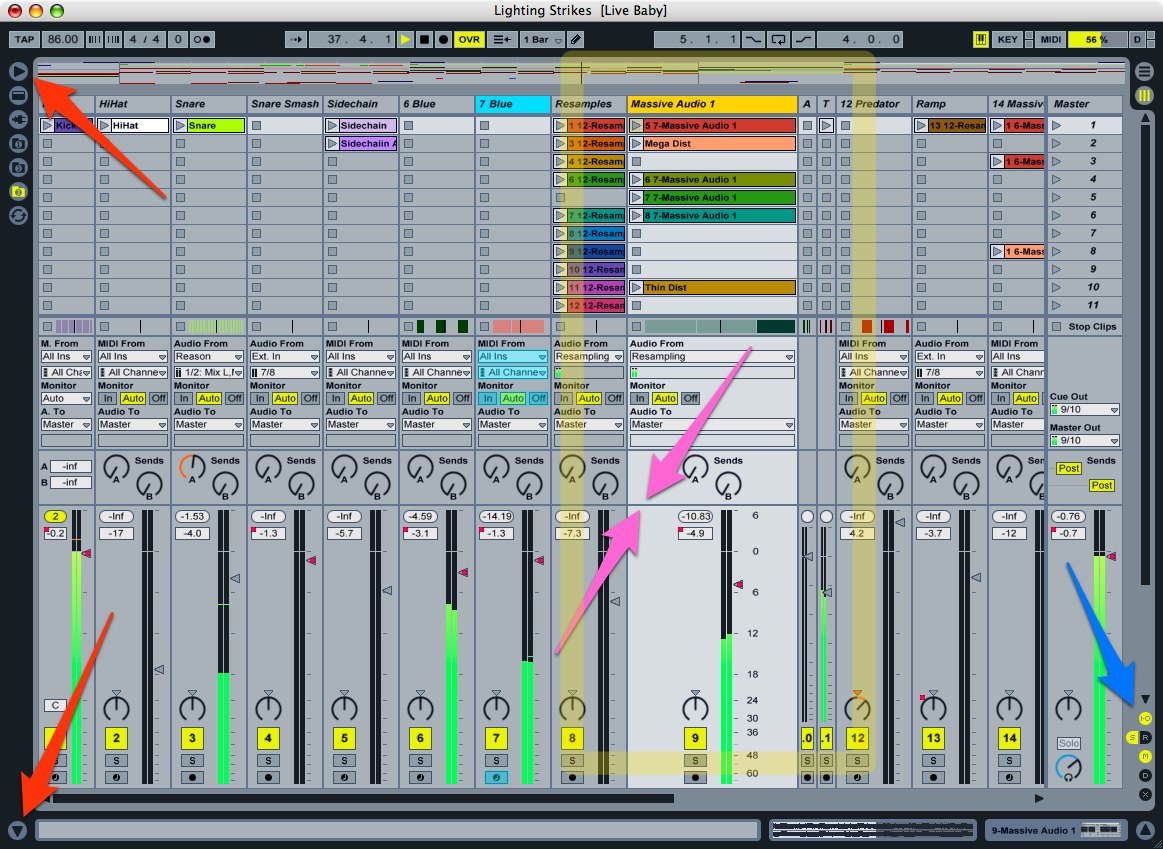
Task: Enter KEY mapping mode
Action: coord(1009,39)
